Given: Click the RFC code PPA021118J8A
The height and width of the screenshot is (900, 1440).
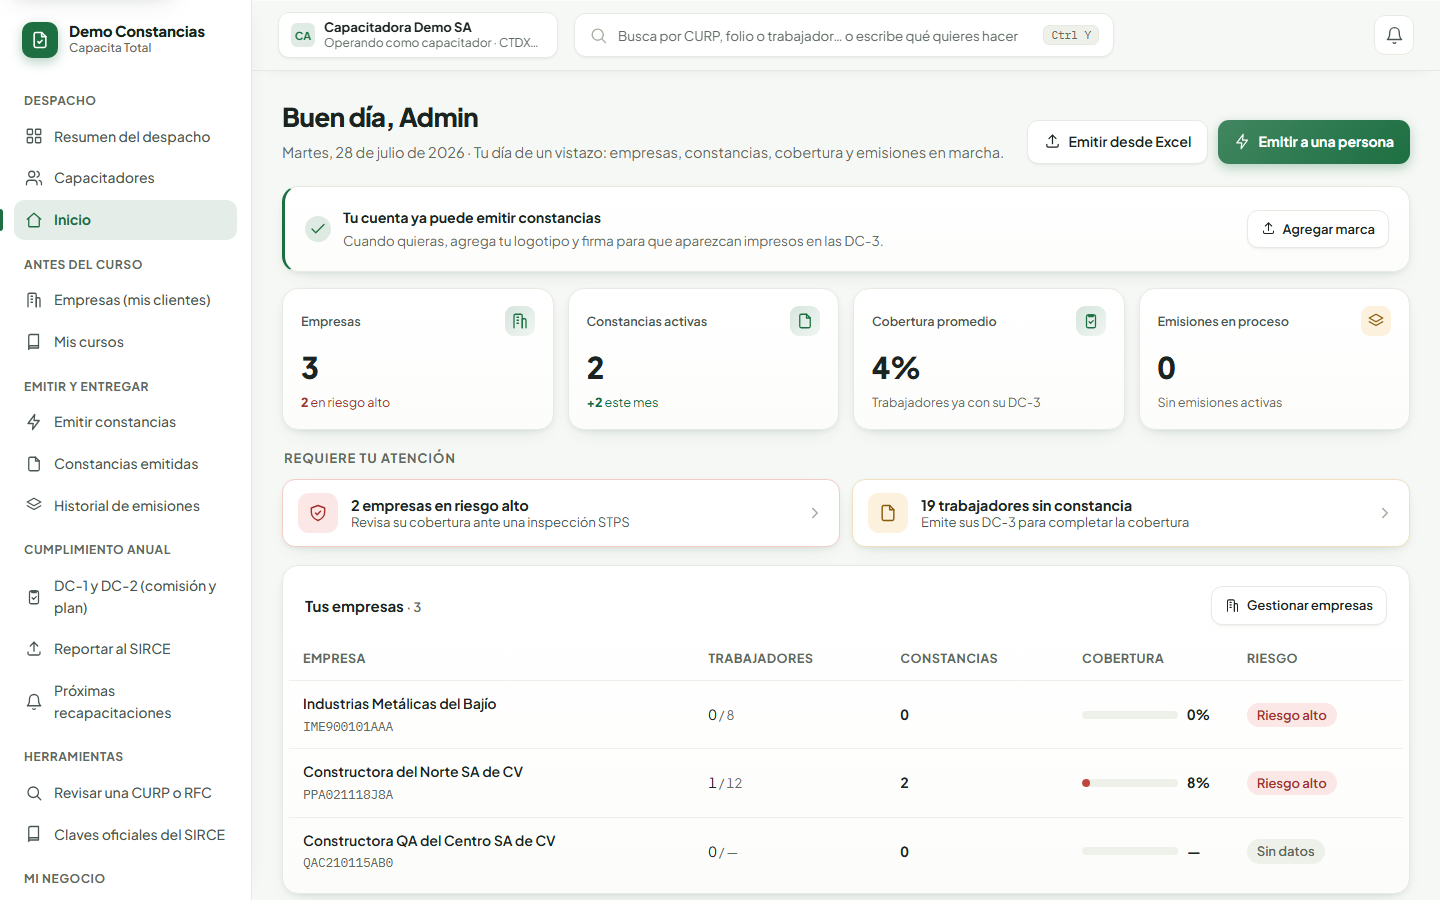Looking at the screenshot, I should pyautogui.click(x=348, y=795).
